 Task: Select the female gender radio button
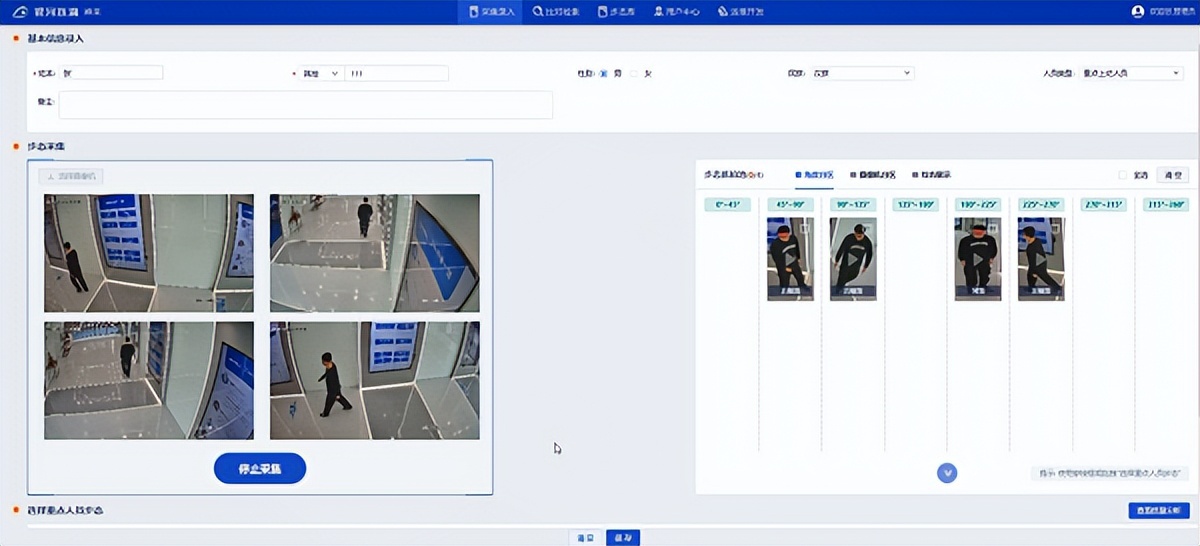click(634, 73)
